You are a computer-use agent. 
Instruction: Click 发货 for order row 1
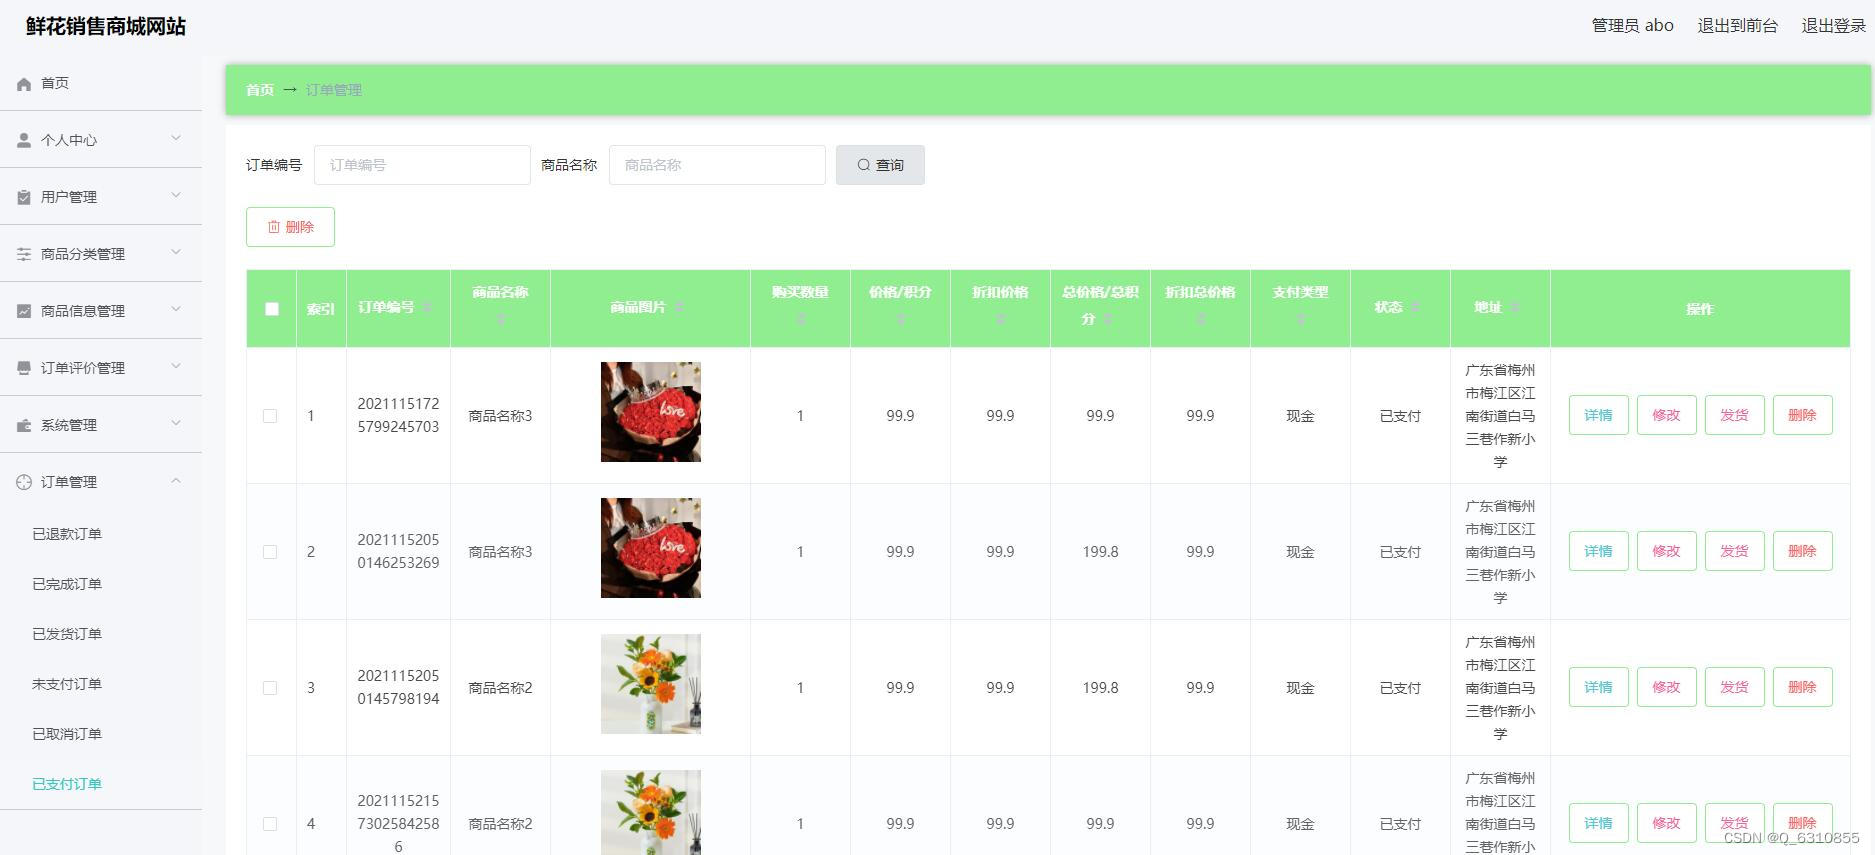pyautogui.click(x=1734, y=415)
